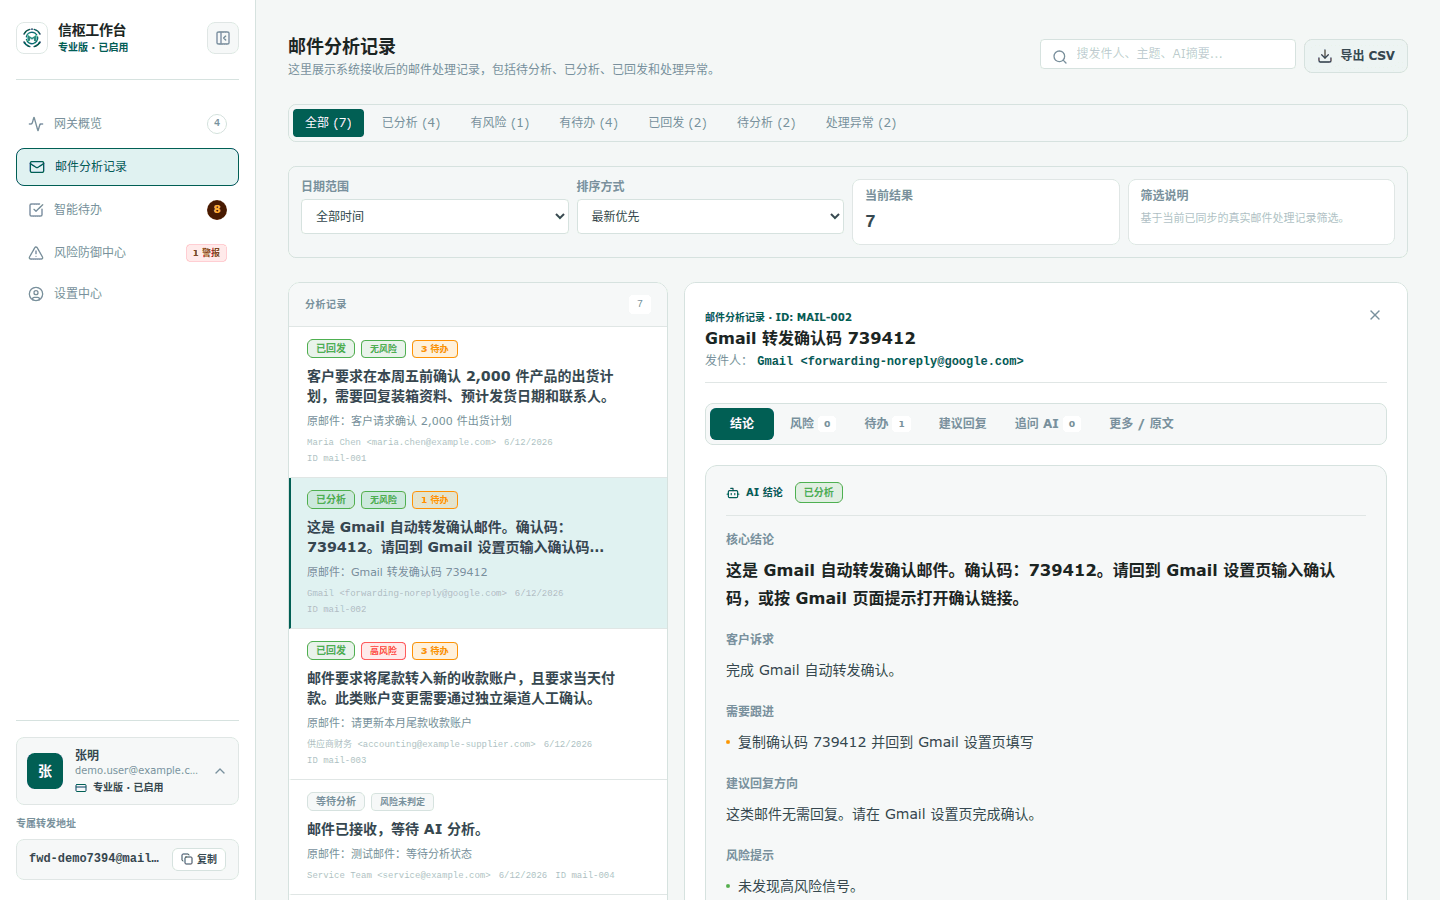This screenshot has height=900, width=1440.
Task: Select the 处理异常 (2) filter tab
Action: [x=861, y=123]
